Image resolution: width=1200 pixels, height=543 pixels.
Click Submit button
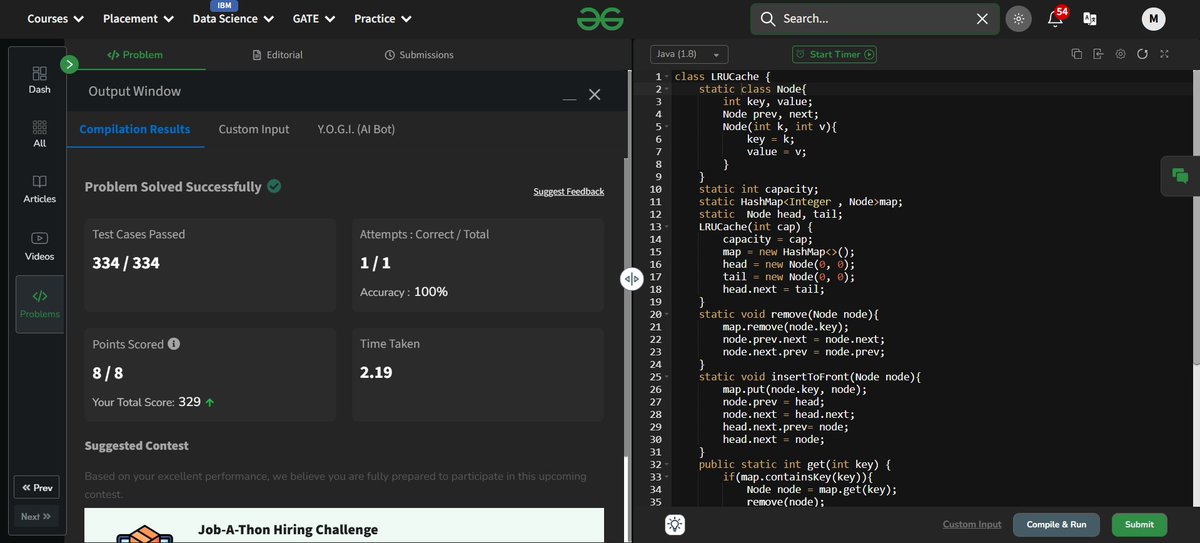1139,524
